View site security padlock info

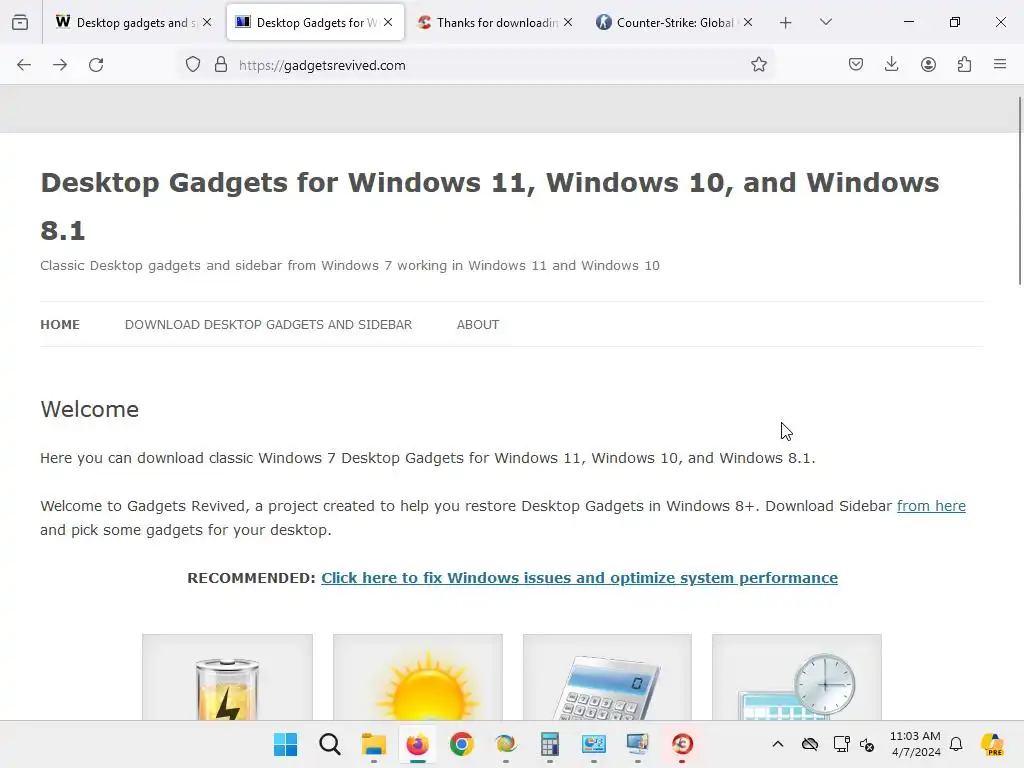(x=221, y=65)
